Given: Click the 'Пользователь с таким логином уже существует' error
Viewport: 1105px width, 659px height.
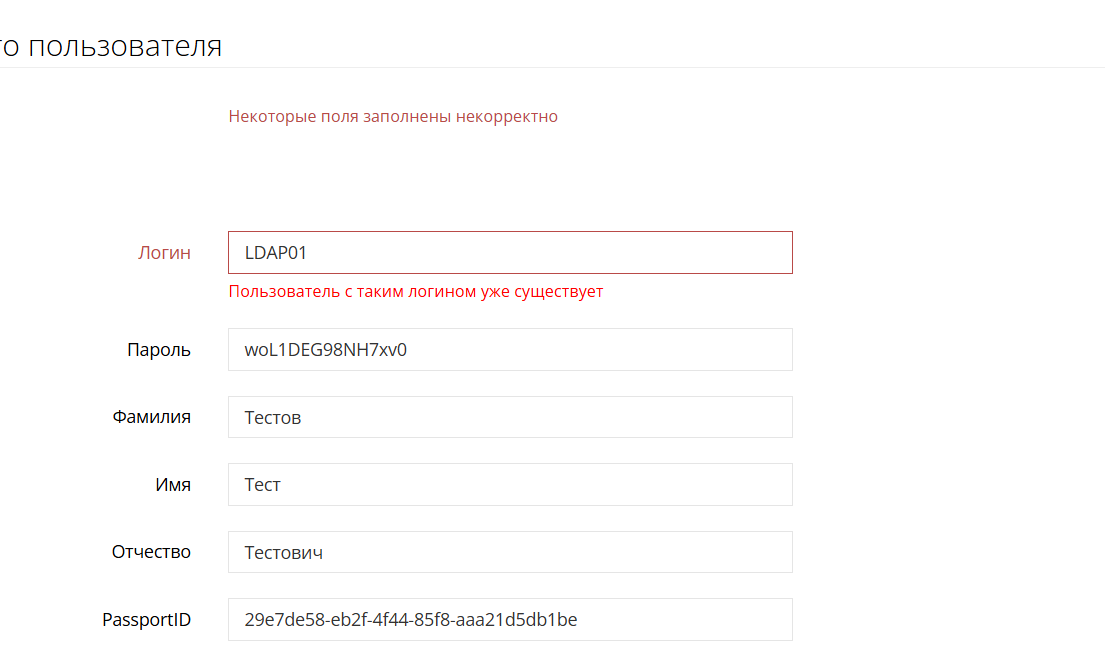Looking at the screenshot, I should point(415,292).
